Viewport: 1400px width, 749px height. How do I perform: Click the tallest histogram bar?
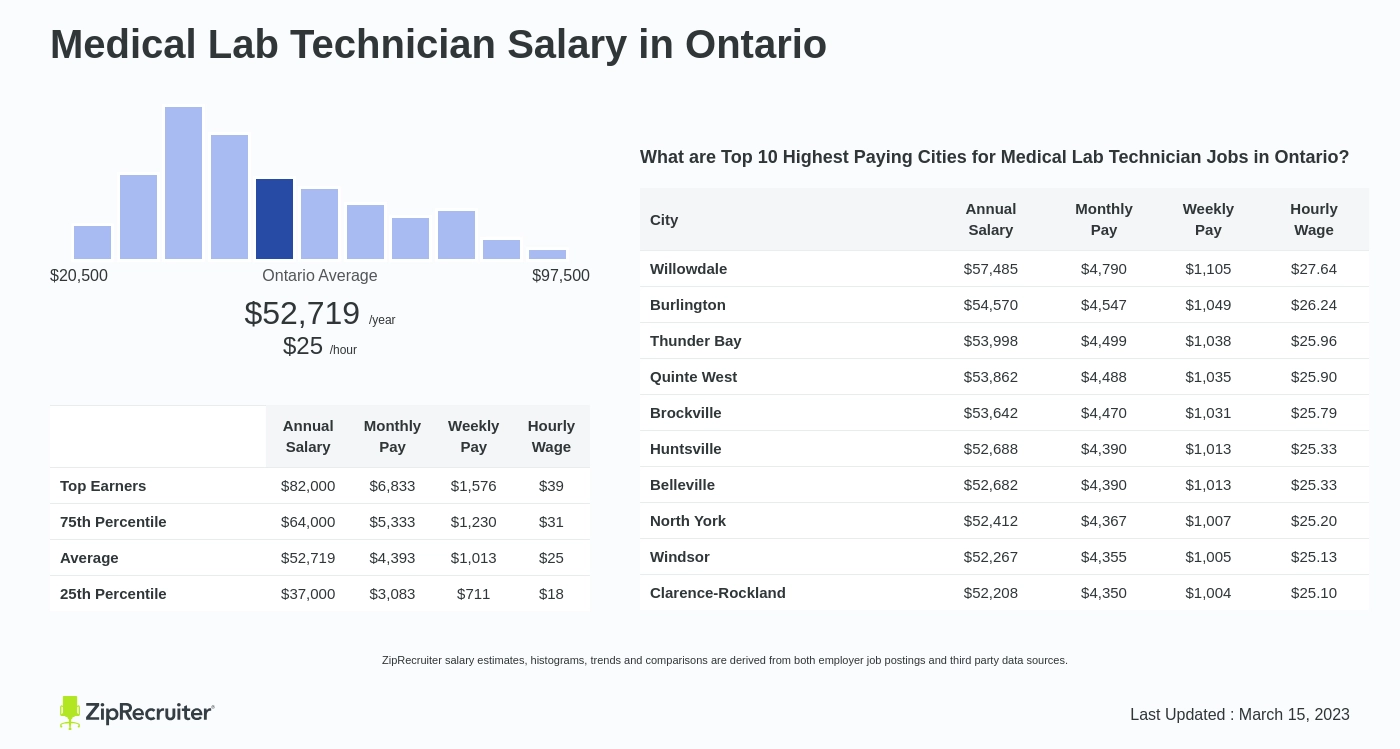[x=183, y=183]
